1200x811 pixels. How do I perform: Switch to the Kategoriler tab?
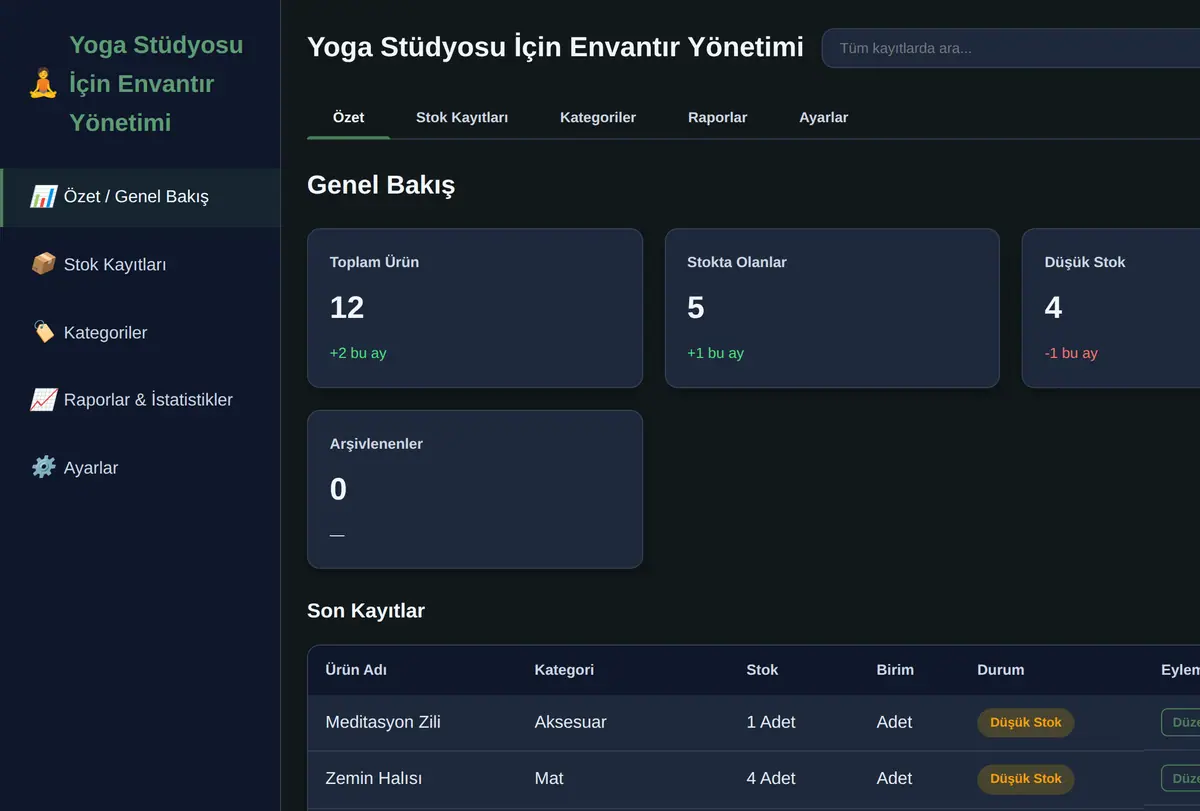click(598, 118)
